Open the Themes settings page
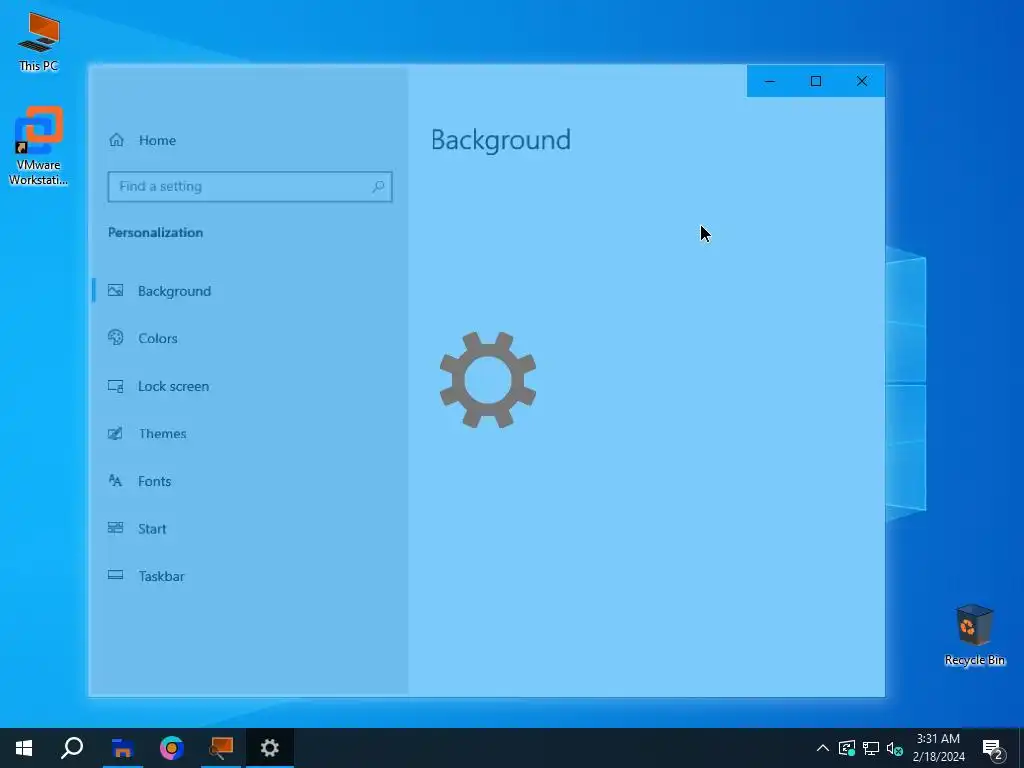 click(250, 434)
